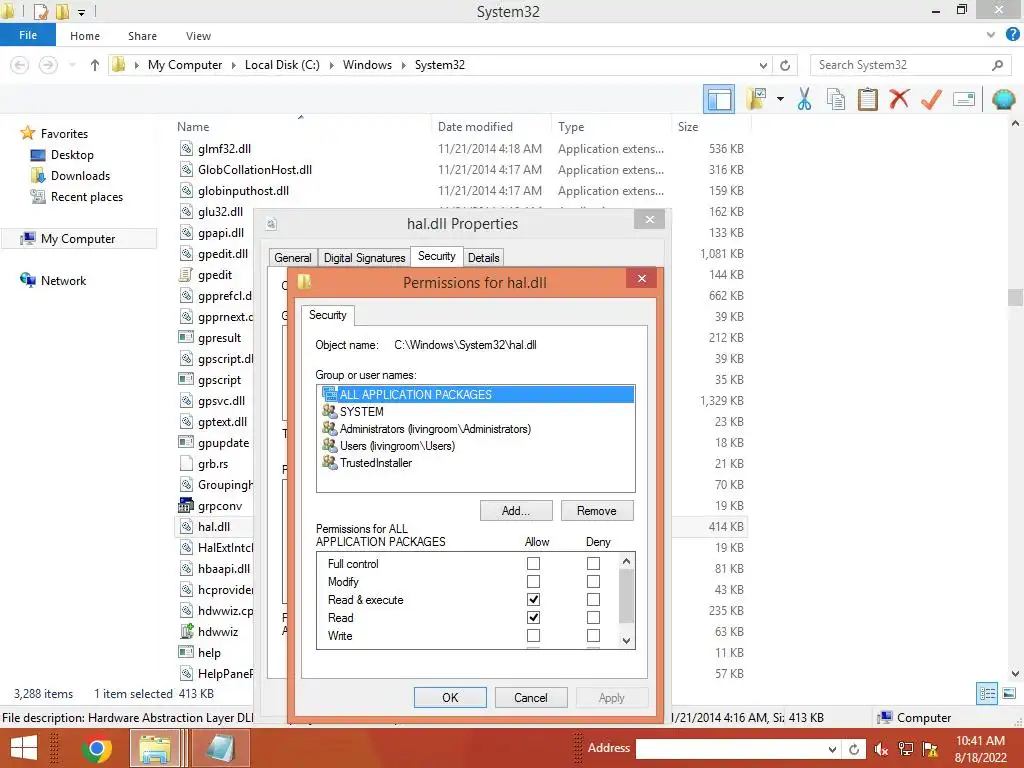Click the envelope email icon in toolbar
The width and height of the screenshot is (1024, 768).
[963, 100]
